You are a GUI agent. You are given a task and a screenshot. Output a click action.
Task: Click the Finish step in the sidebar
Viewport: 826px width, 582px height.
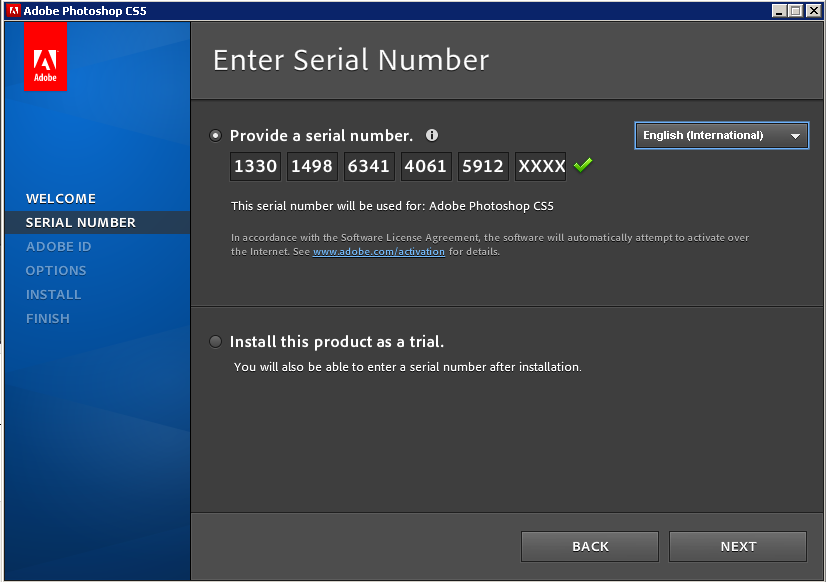pyautogui.click(x=48, y=318)
